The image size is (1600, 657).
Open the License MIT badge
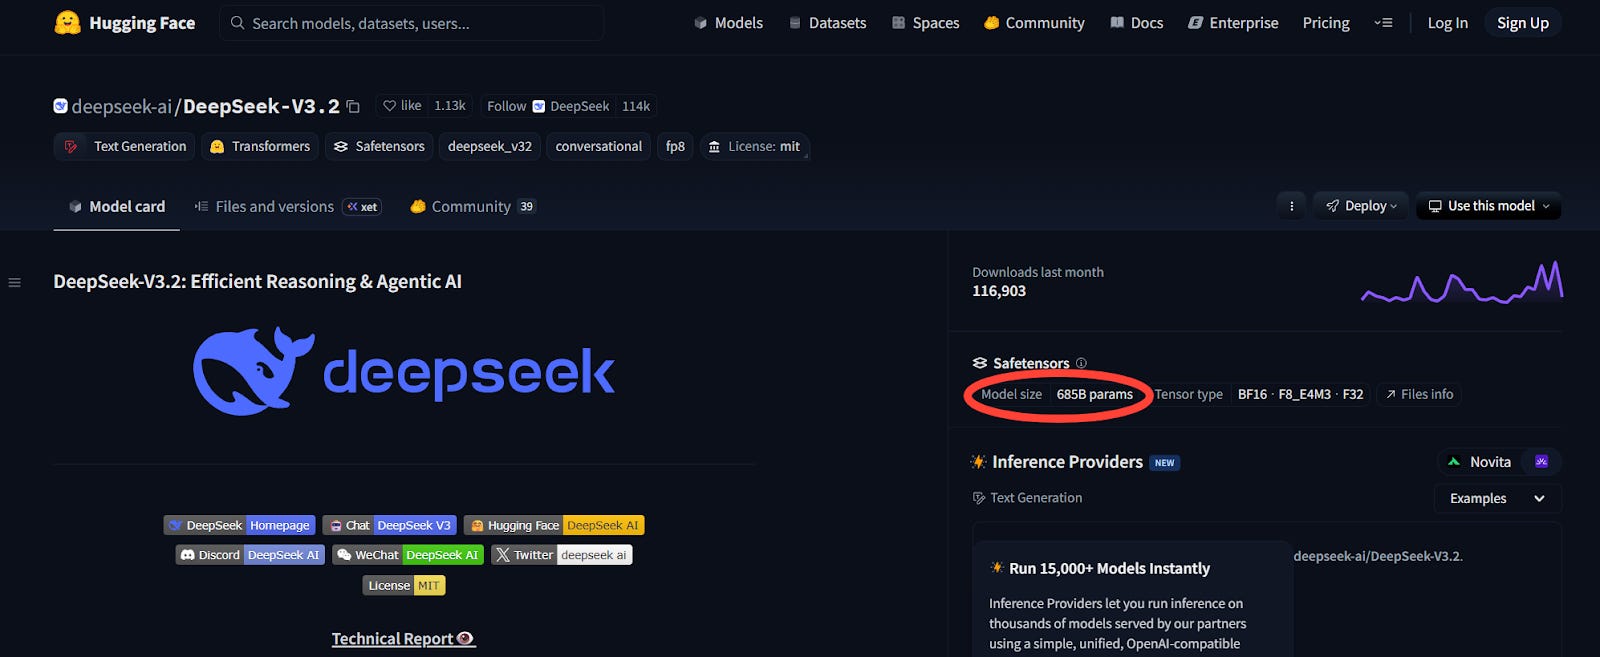point(404,585)
